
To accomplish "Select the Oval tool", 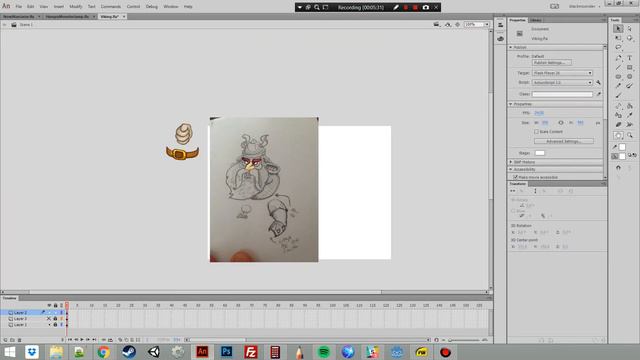I will pyautogui.click(x=618, y=77).
